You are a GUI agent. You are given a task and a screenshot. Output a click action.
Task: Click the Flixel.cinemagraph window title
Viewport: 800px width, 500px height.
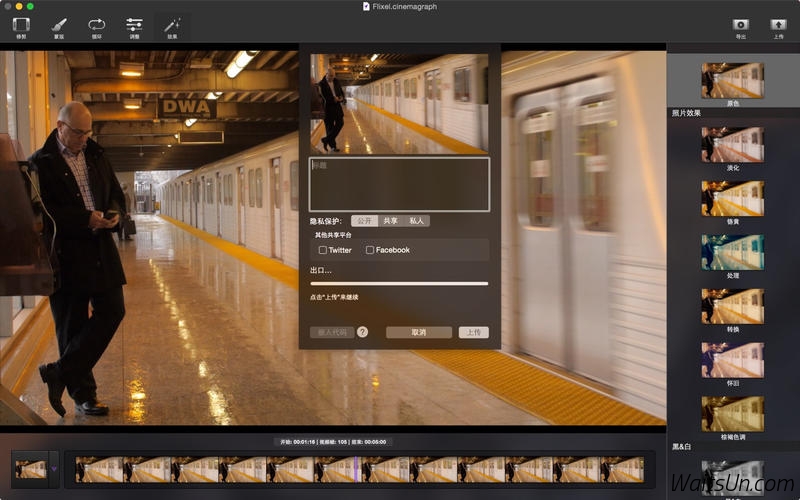[x=405, y=6]
